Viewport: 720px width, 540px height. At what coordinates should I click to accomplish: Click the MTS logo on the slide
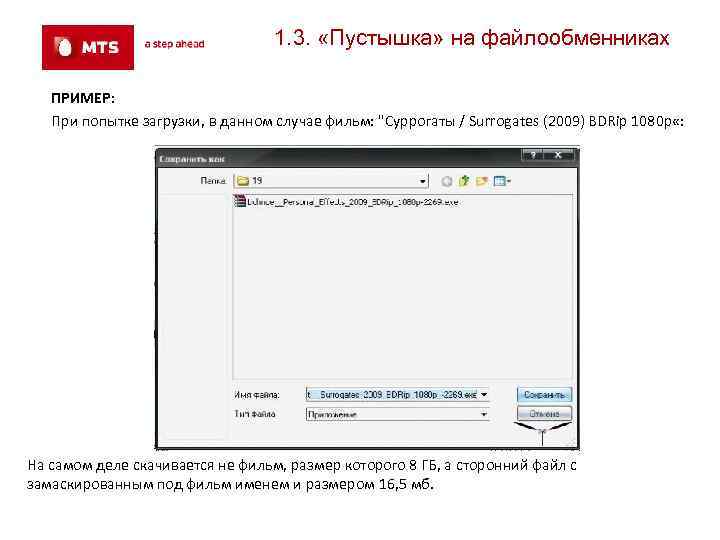click(x=88, y=47)
